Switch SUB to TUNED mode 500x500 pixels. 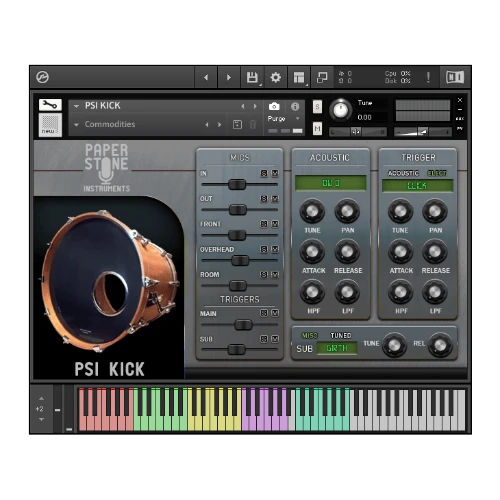point(341,335)
